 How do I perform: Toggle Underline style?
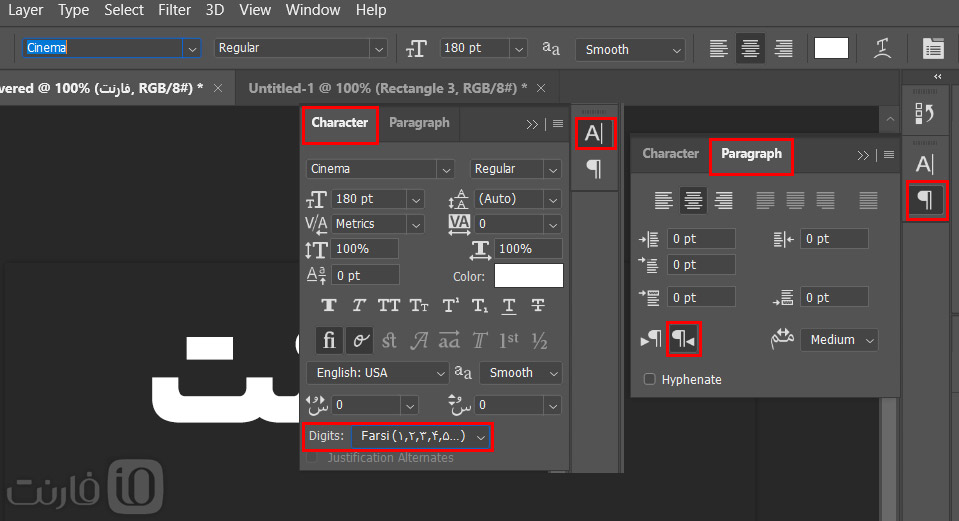click(x=509, y=305)
